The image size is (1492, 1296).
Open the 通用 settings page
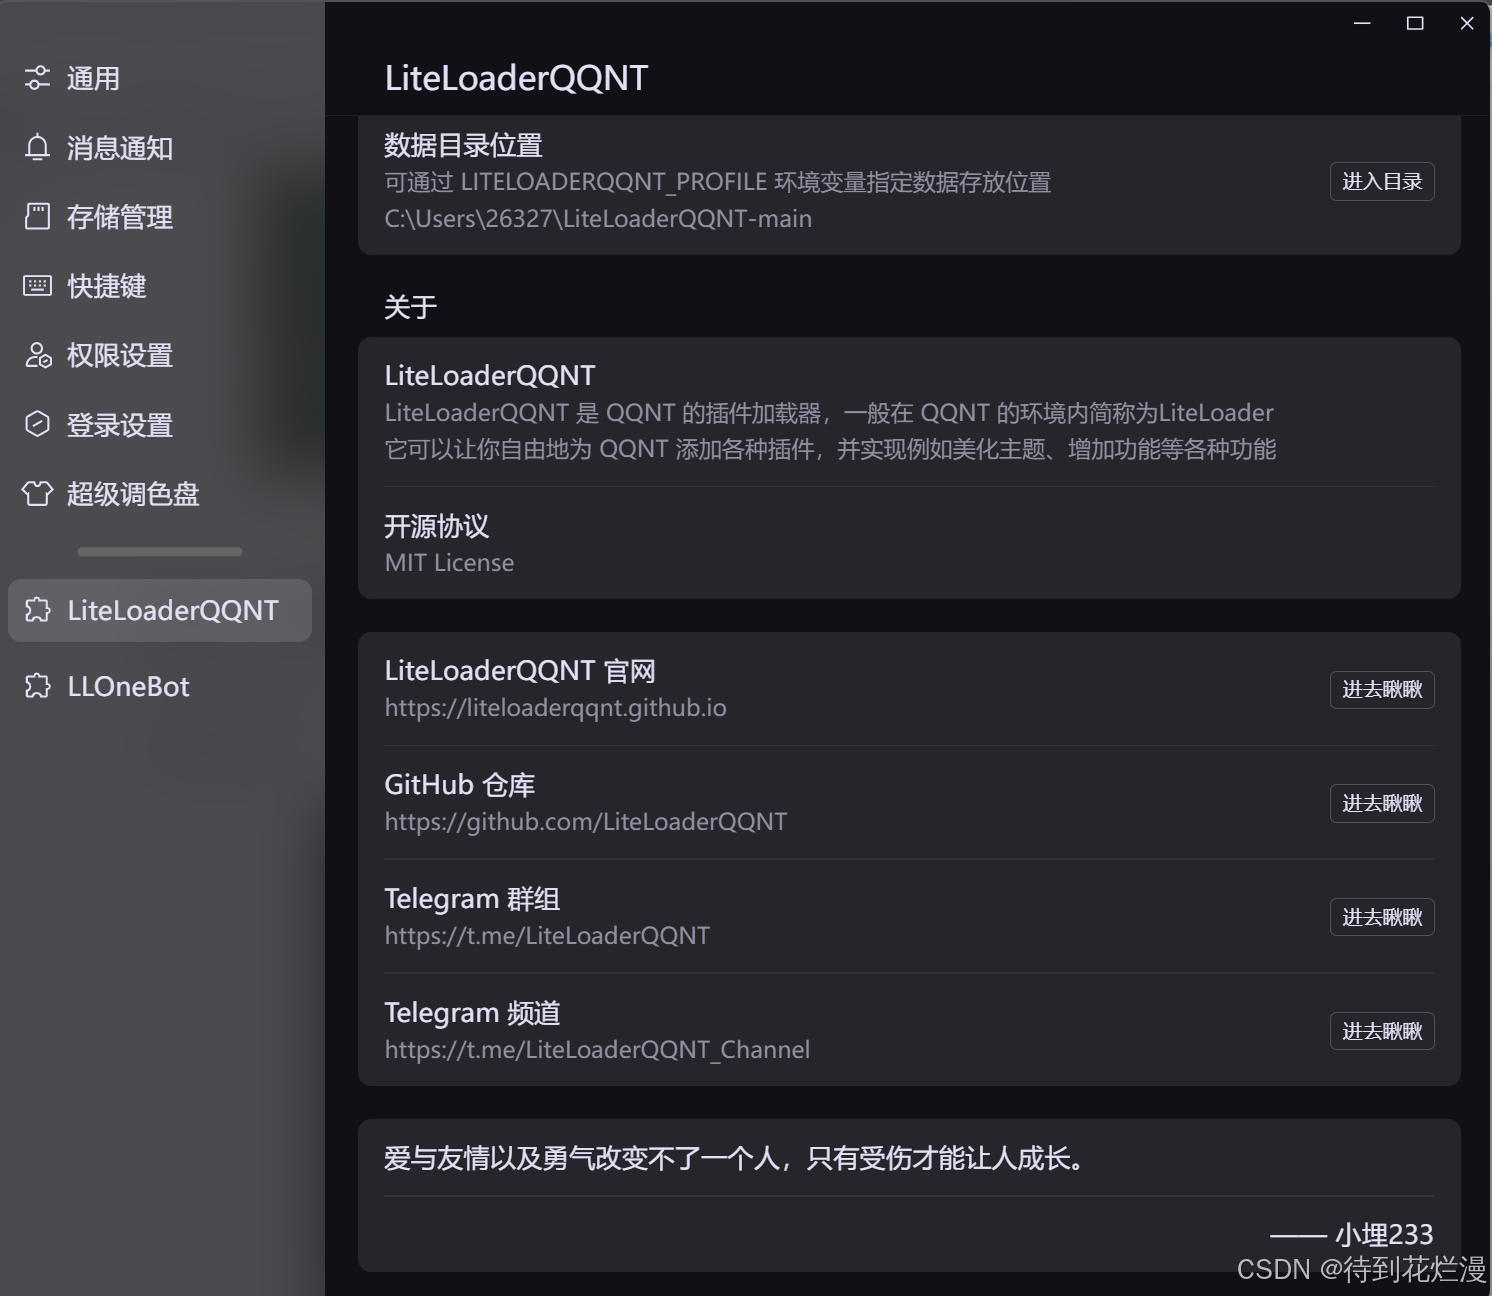160,78
